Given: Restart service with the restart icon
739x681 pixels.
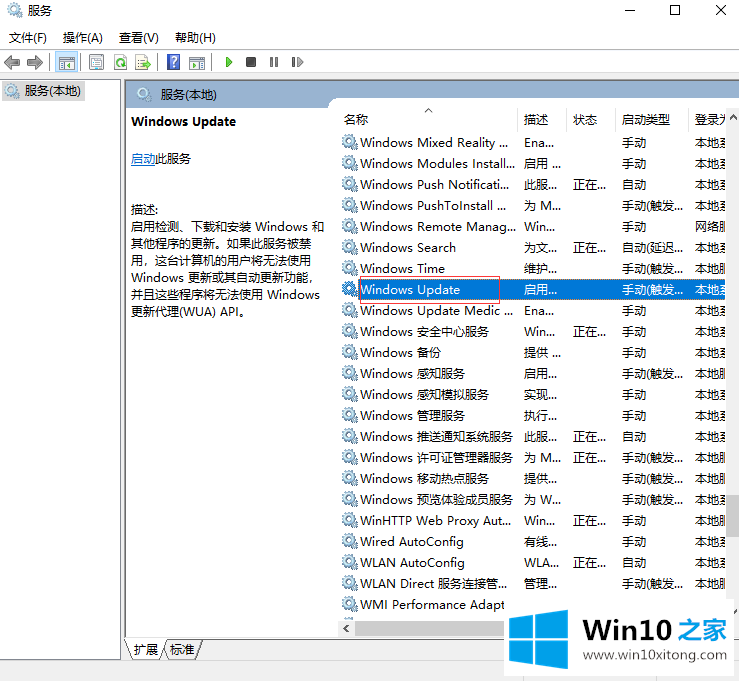Looking at the screenshot, I should [x=297, y=62].
